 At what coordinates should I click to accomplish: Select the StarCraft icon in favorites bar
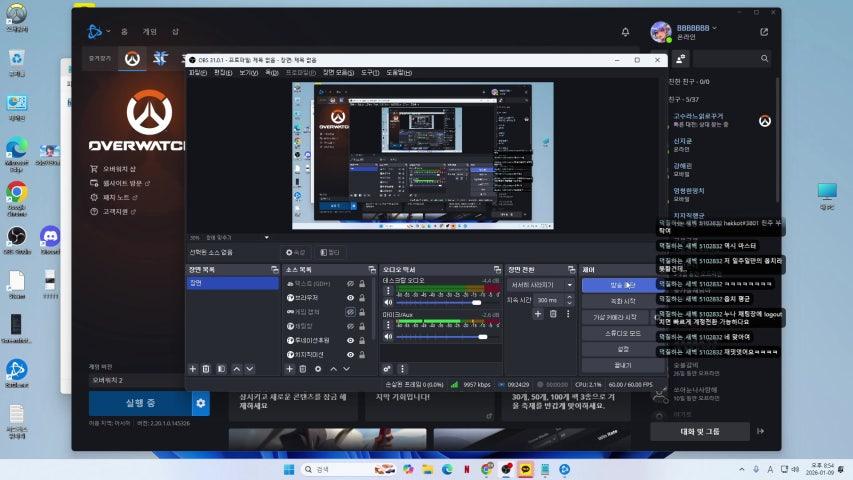(160, 59)
